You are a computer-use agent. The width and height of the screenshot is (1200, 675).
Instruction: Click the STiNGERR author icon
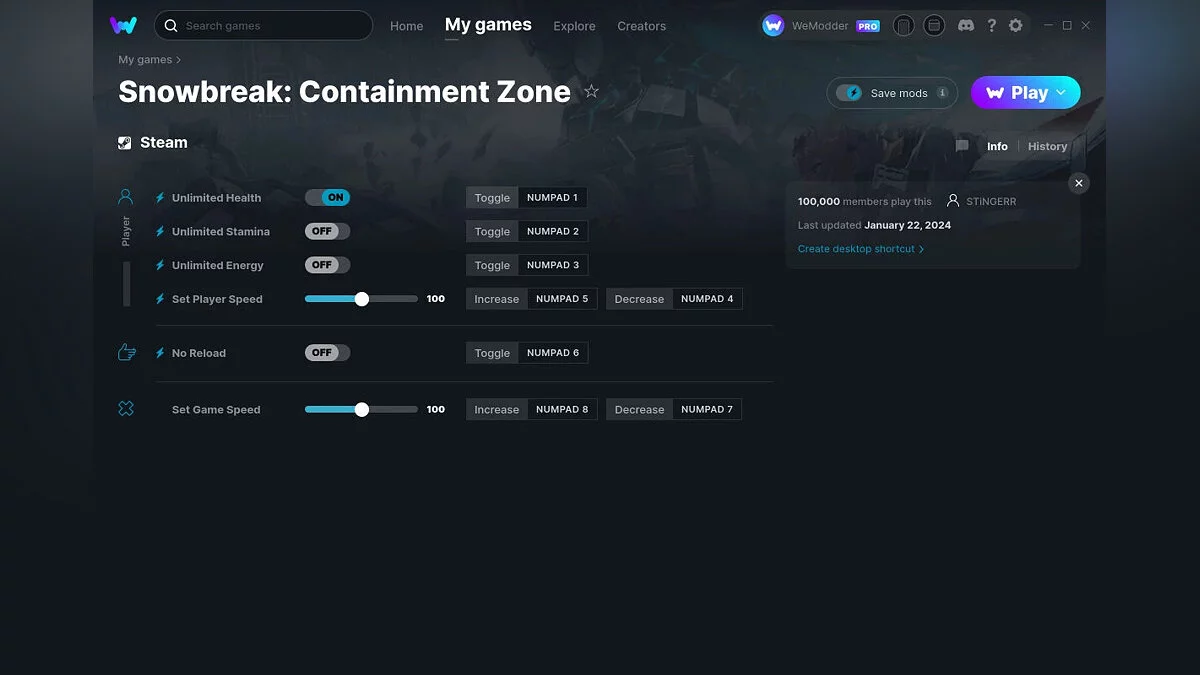point(953,201)
